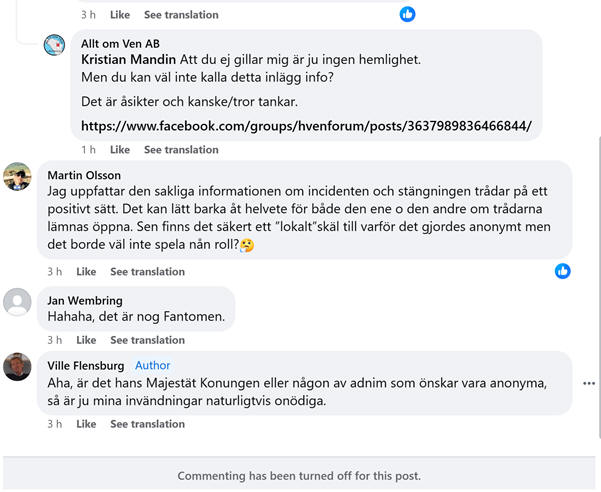Like Ville Flensburg's comment
The image size is (601, 492).
(86, 424)
